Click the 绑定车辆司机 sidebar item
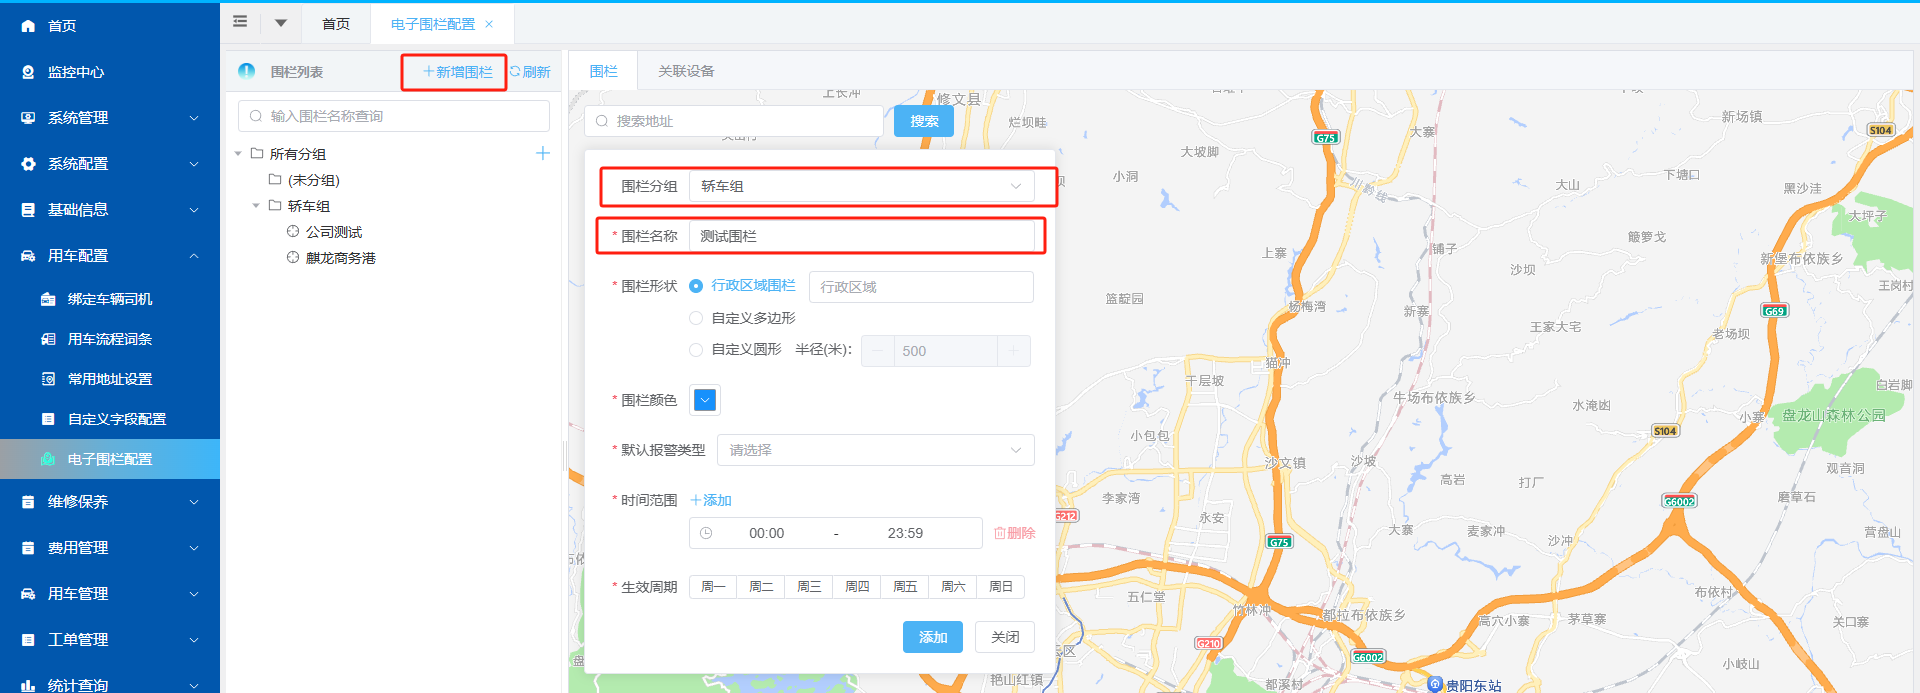The width and height of the screenshot is (1920, 693). point(110,299)
